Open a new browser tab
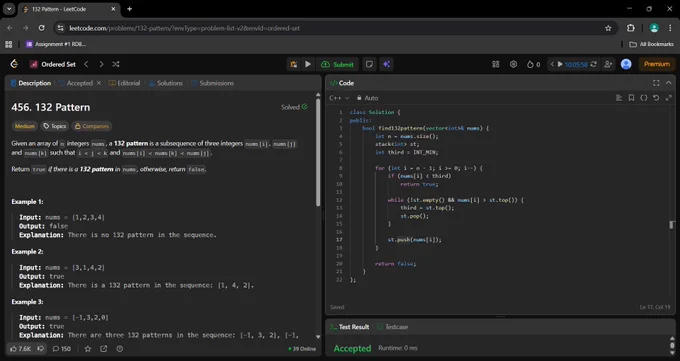Screen dimensions: 680x361 (x=129, y=9)
